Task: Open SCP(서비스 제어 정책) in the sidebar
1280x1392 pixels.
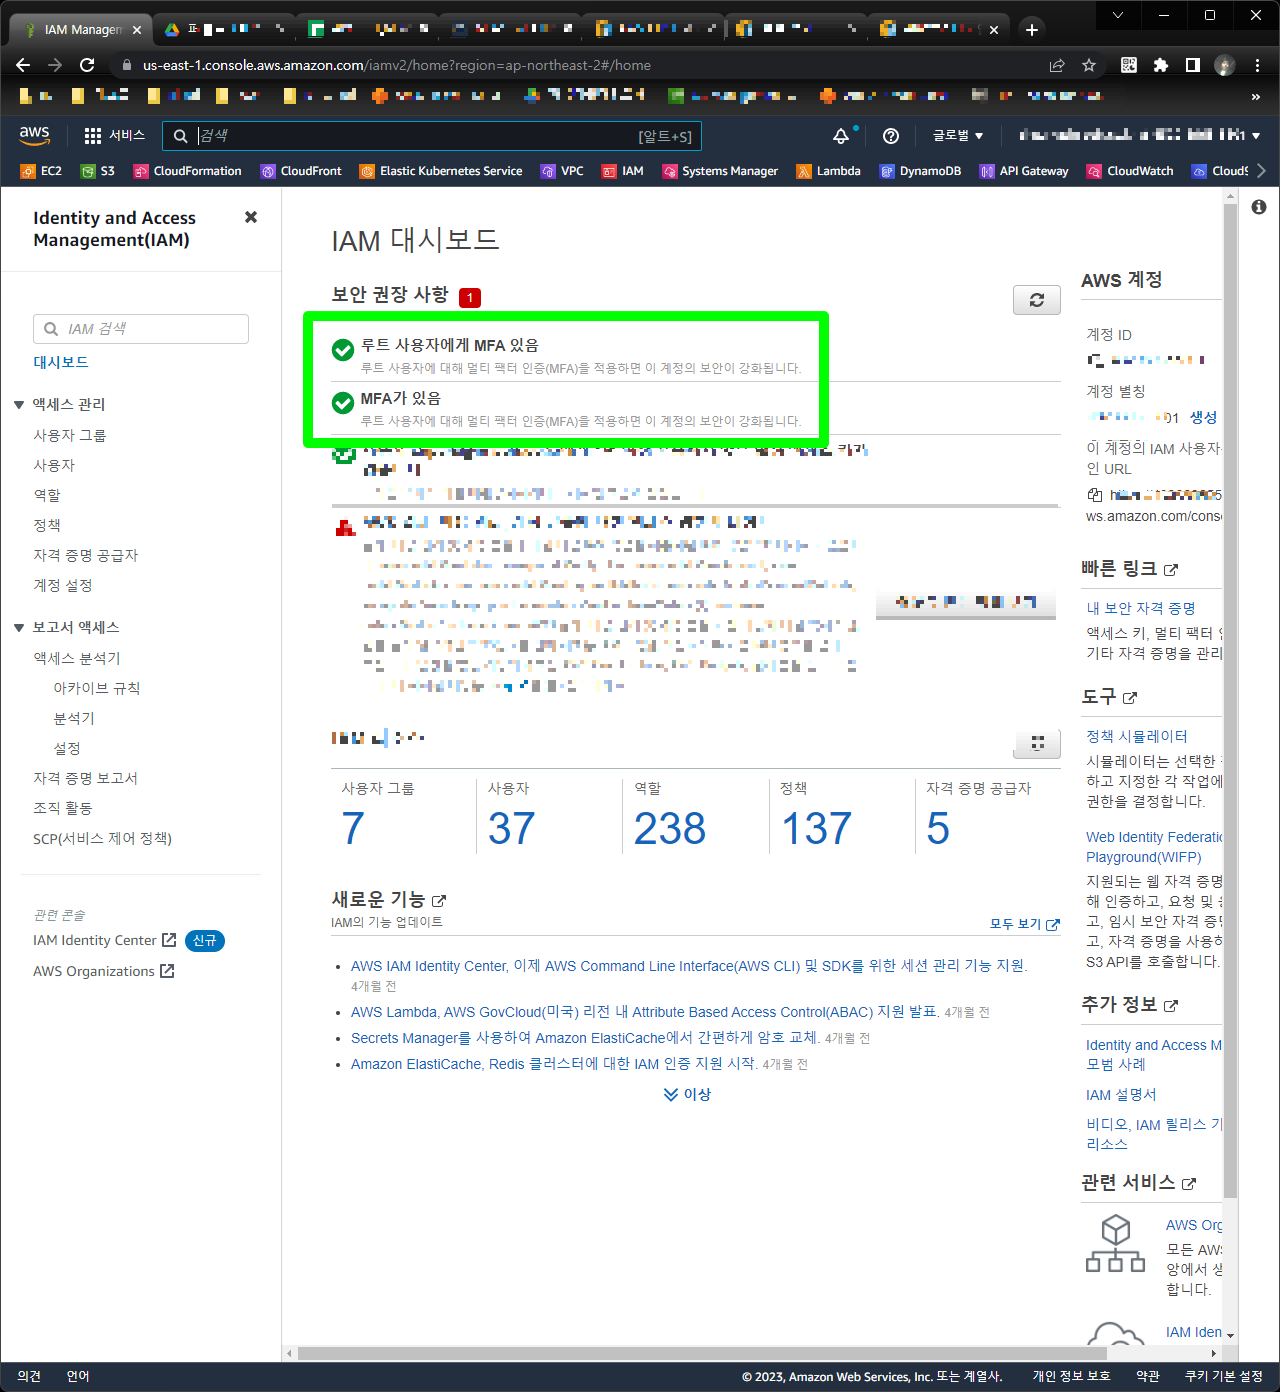Action: tap(103, 838)
